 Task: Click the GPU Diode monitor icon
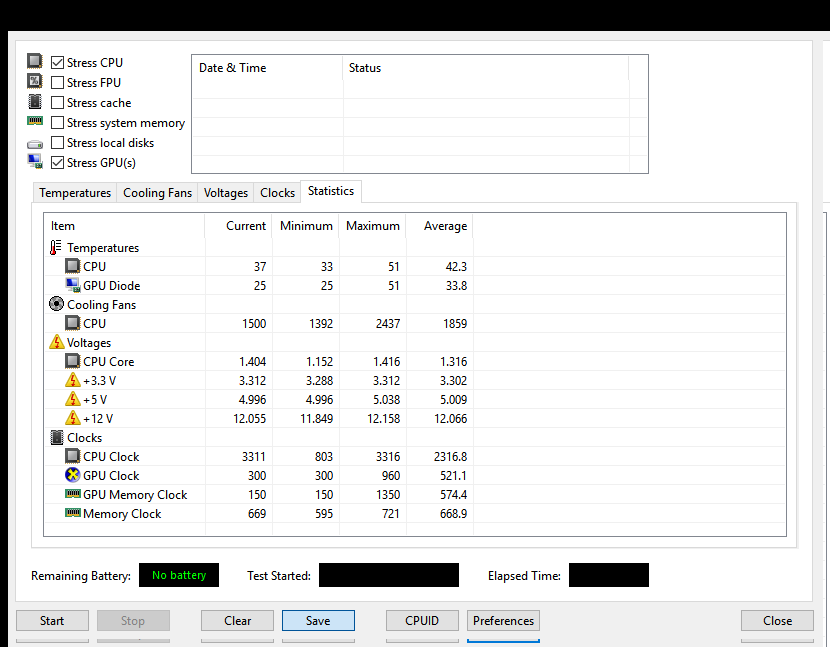pyautogui.click(x=72, y=286)
